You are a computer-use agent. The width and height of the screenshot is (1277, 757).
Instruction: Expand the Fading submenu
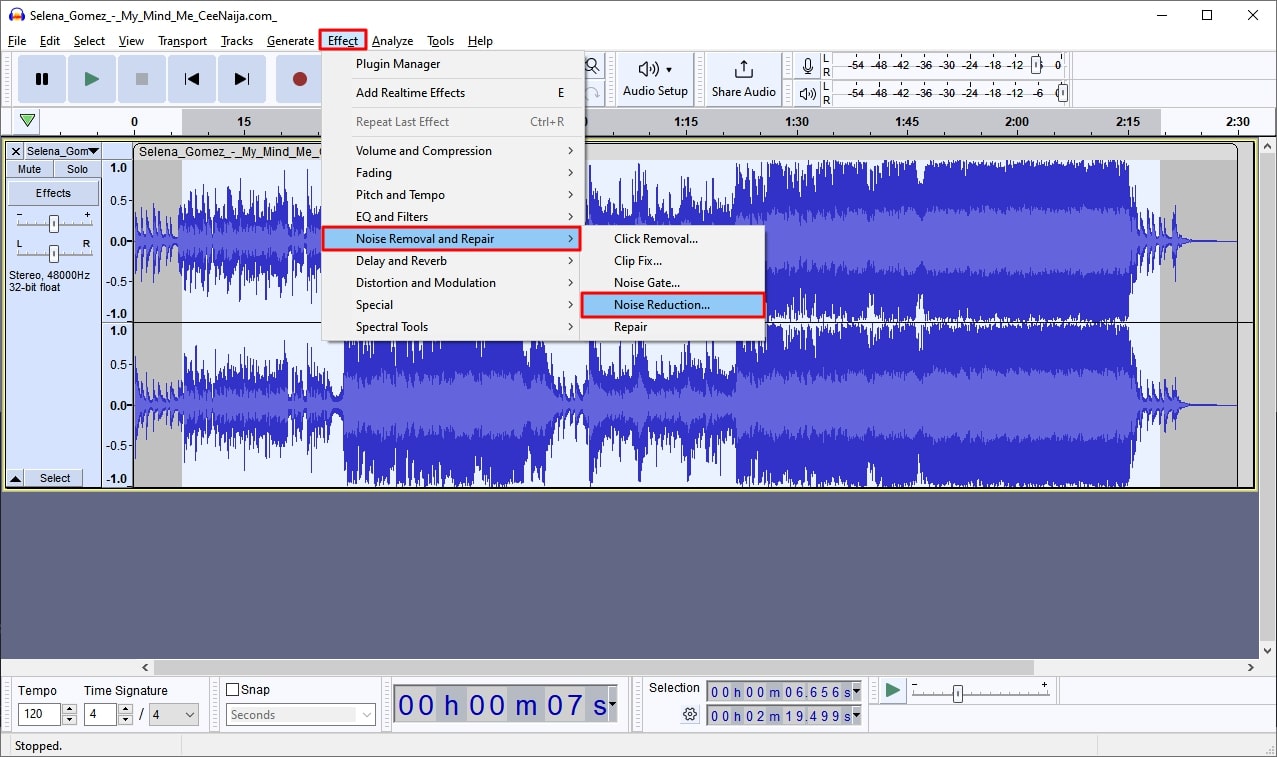coord(453,173)
